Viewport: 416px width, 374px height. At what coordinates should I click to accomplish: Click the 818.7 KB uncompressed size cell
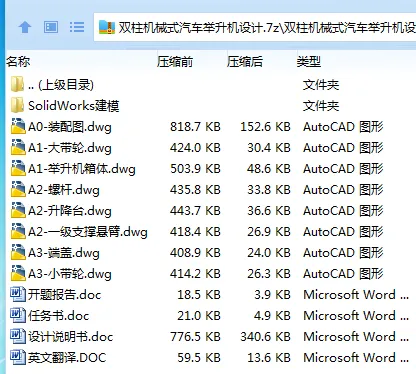coord(195,127)
